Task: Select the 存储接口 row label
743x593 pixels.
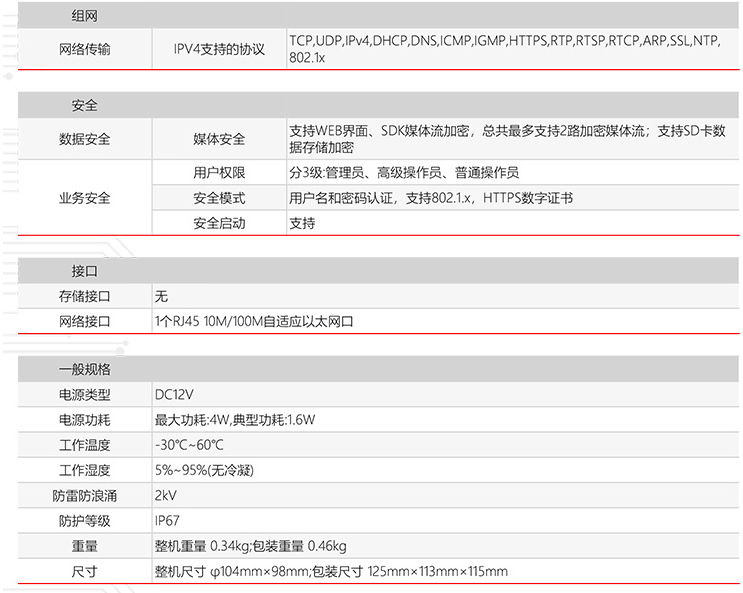Action: [85, 297]
